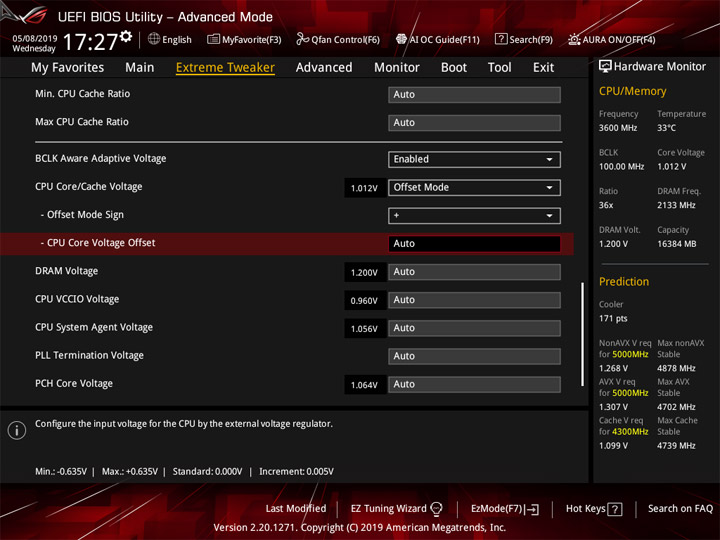This screenshot has height=540, width=720.
Task: Click the 05/08/2019 date text
Action: click(34, 38)
